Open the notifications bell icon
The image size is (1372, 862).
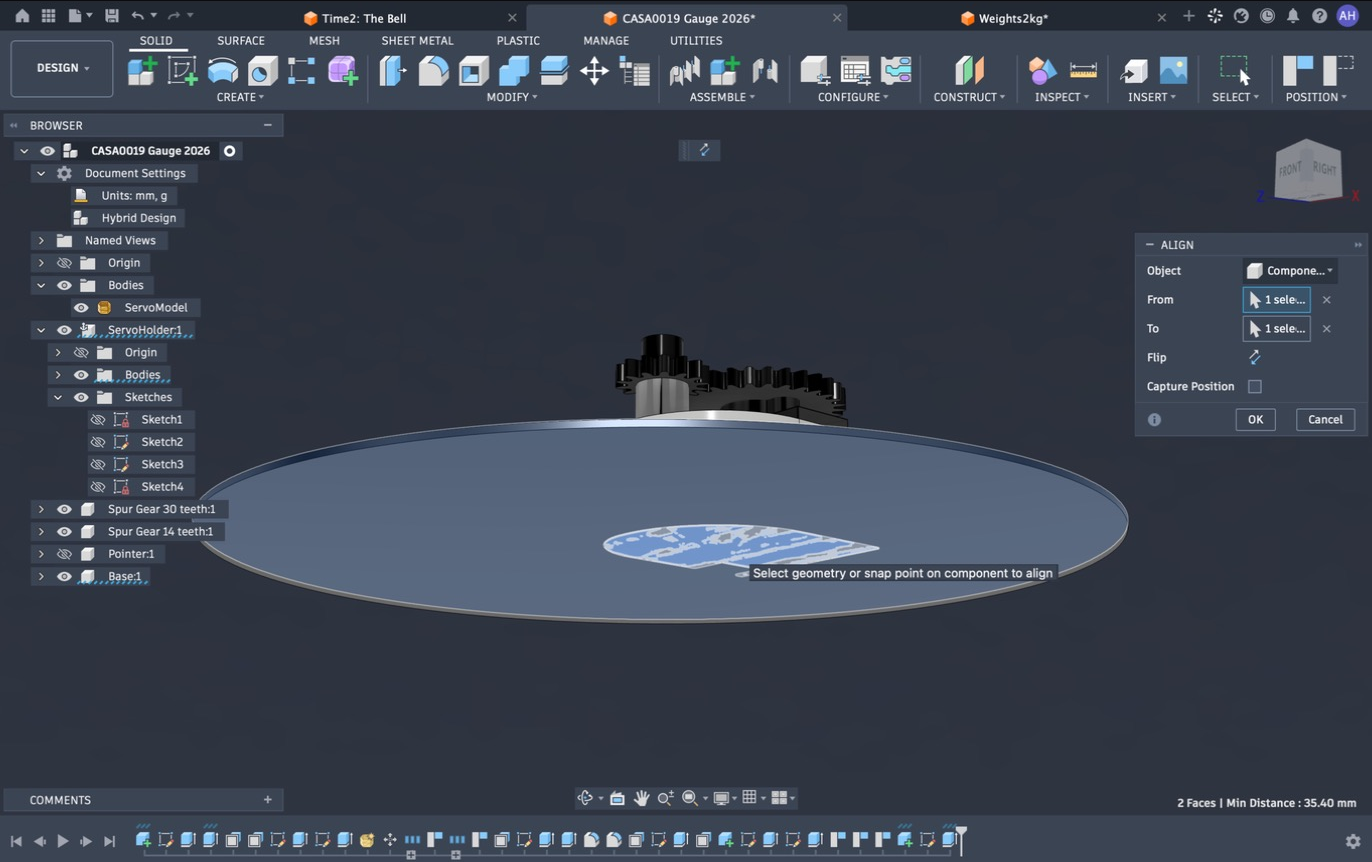pos(1293,16)
